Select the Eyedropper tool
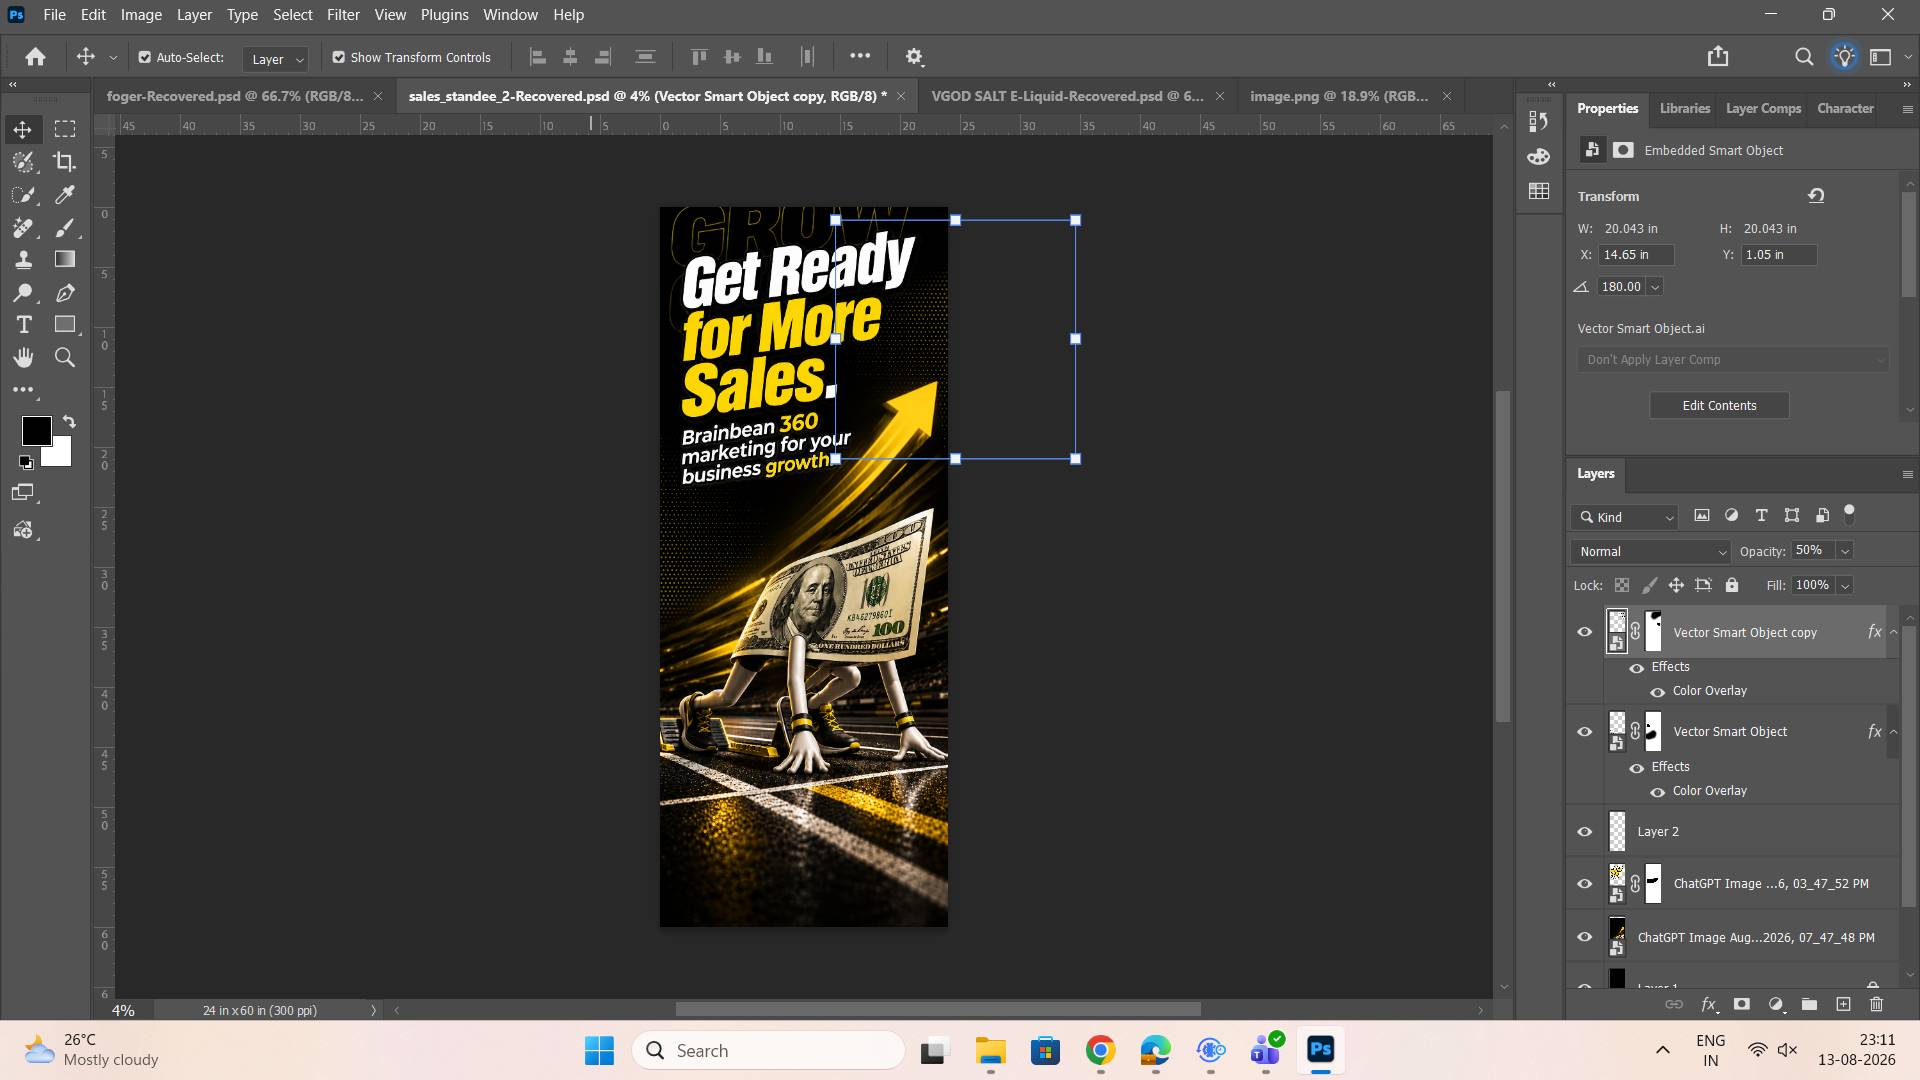This screenshot has height=1080, width=1920. click(65, 195)
